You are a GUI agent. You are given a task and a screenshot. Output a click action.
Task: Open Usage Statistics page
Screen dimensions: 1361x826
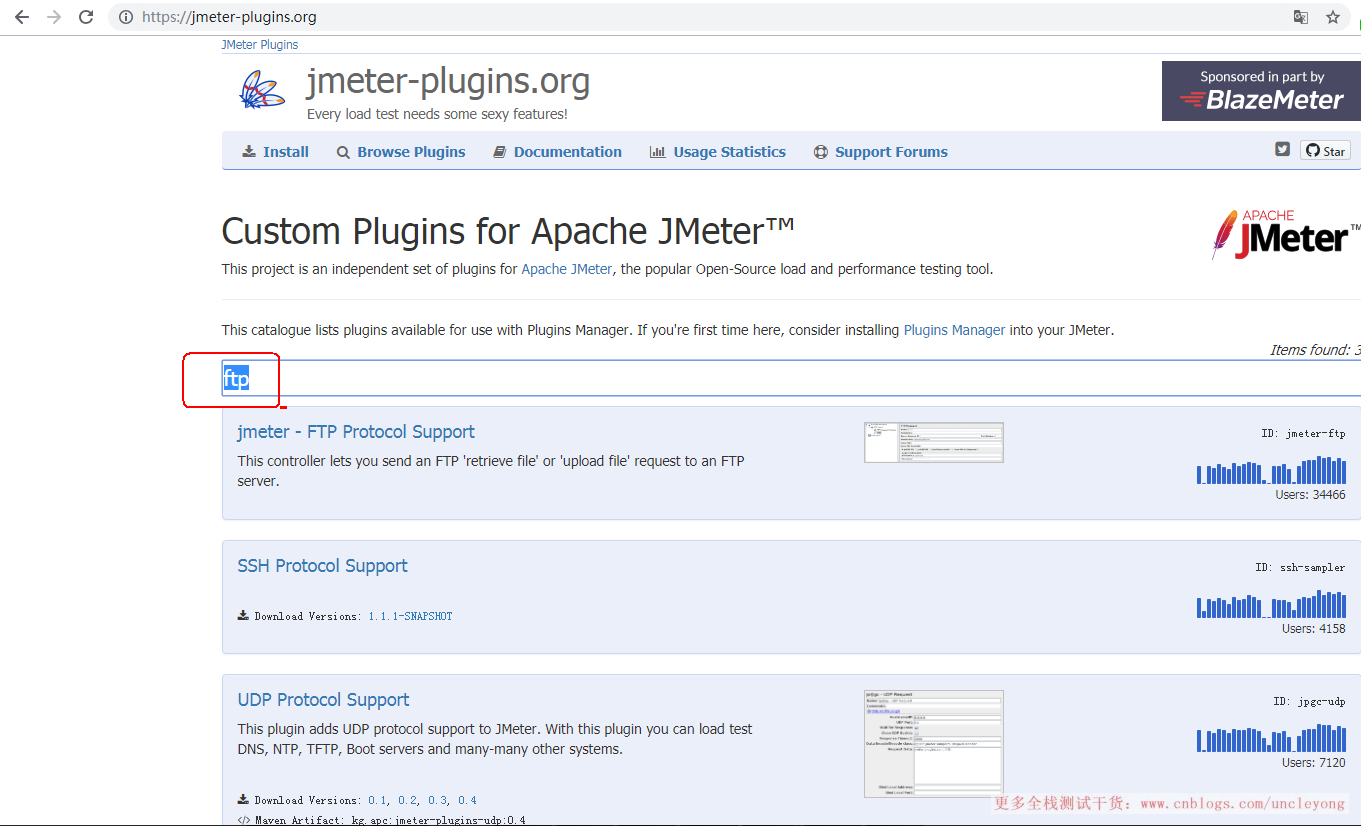click(718, 152)
